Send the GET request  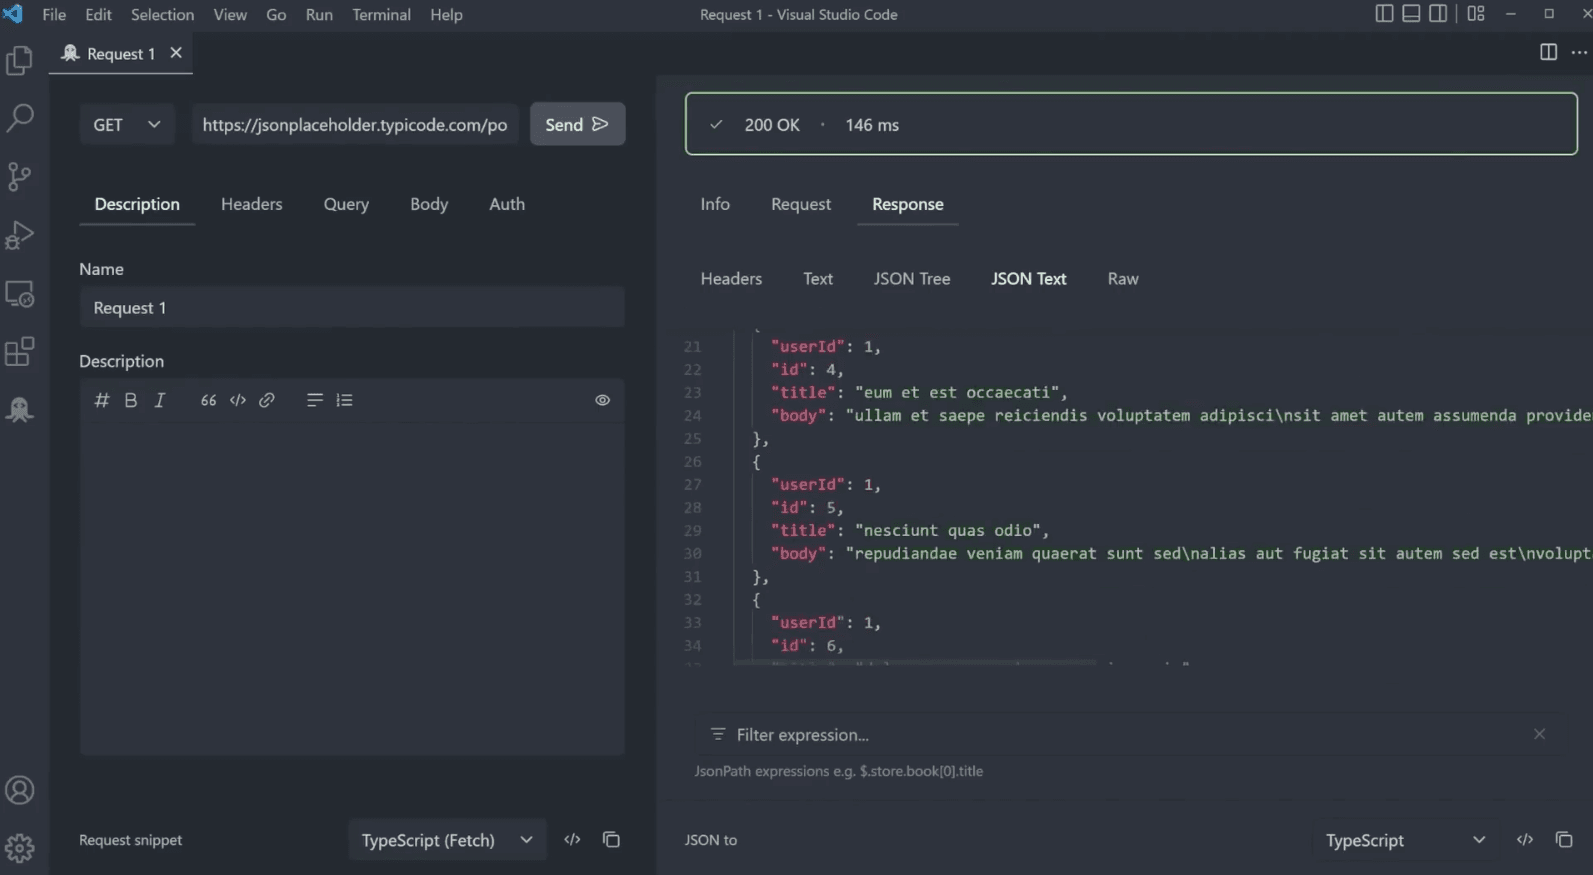[578, 124]
